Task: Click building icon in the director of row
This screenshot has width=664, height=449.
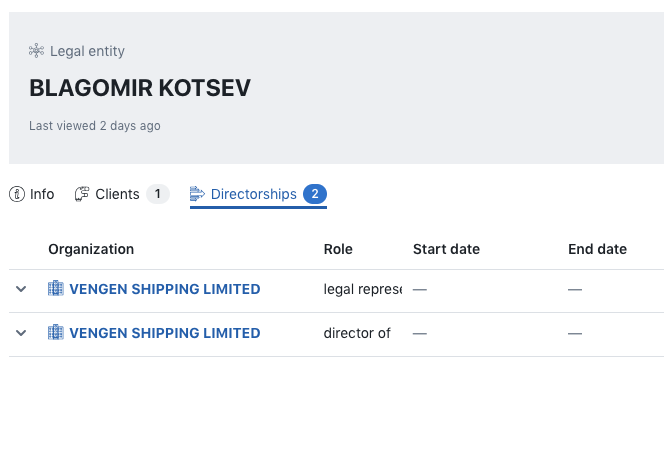Action: 56,333
